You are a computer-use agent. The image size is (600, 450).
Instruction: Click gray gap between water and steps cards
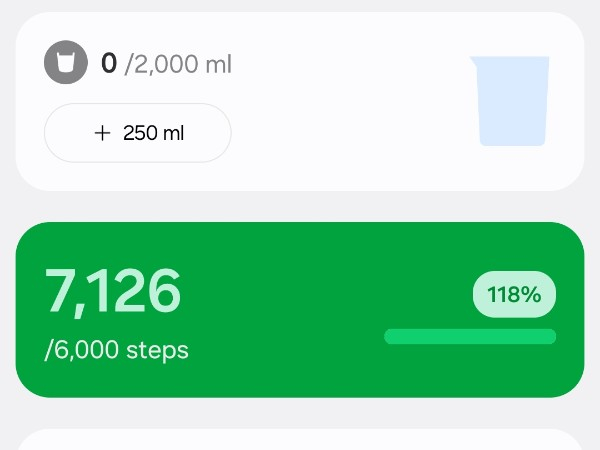(300, 206)
